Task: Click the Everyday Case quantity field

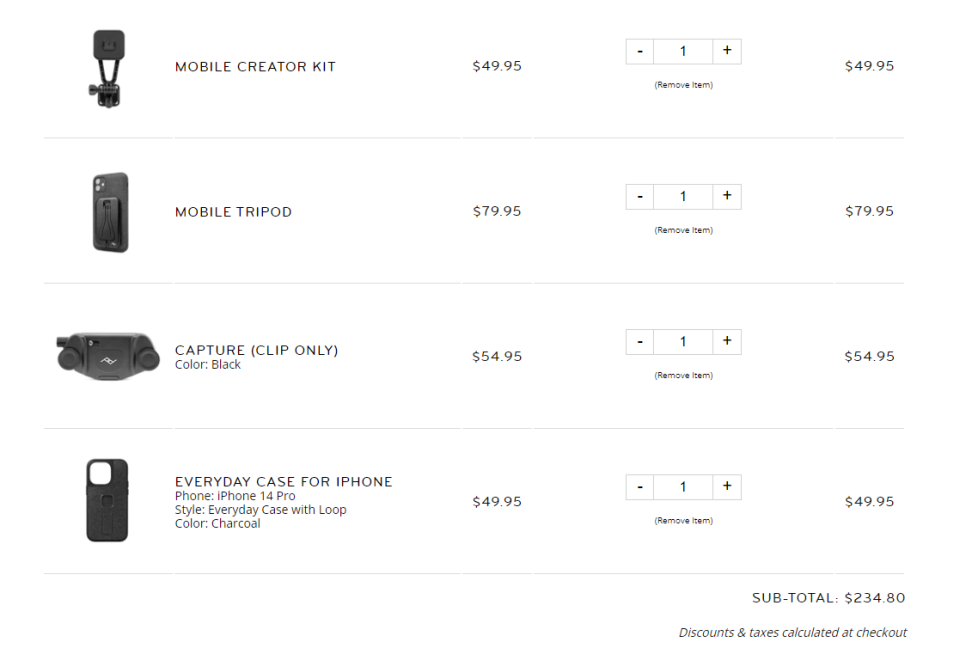Action: tap(683, 487)
